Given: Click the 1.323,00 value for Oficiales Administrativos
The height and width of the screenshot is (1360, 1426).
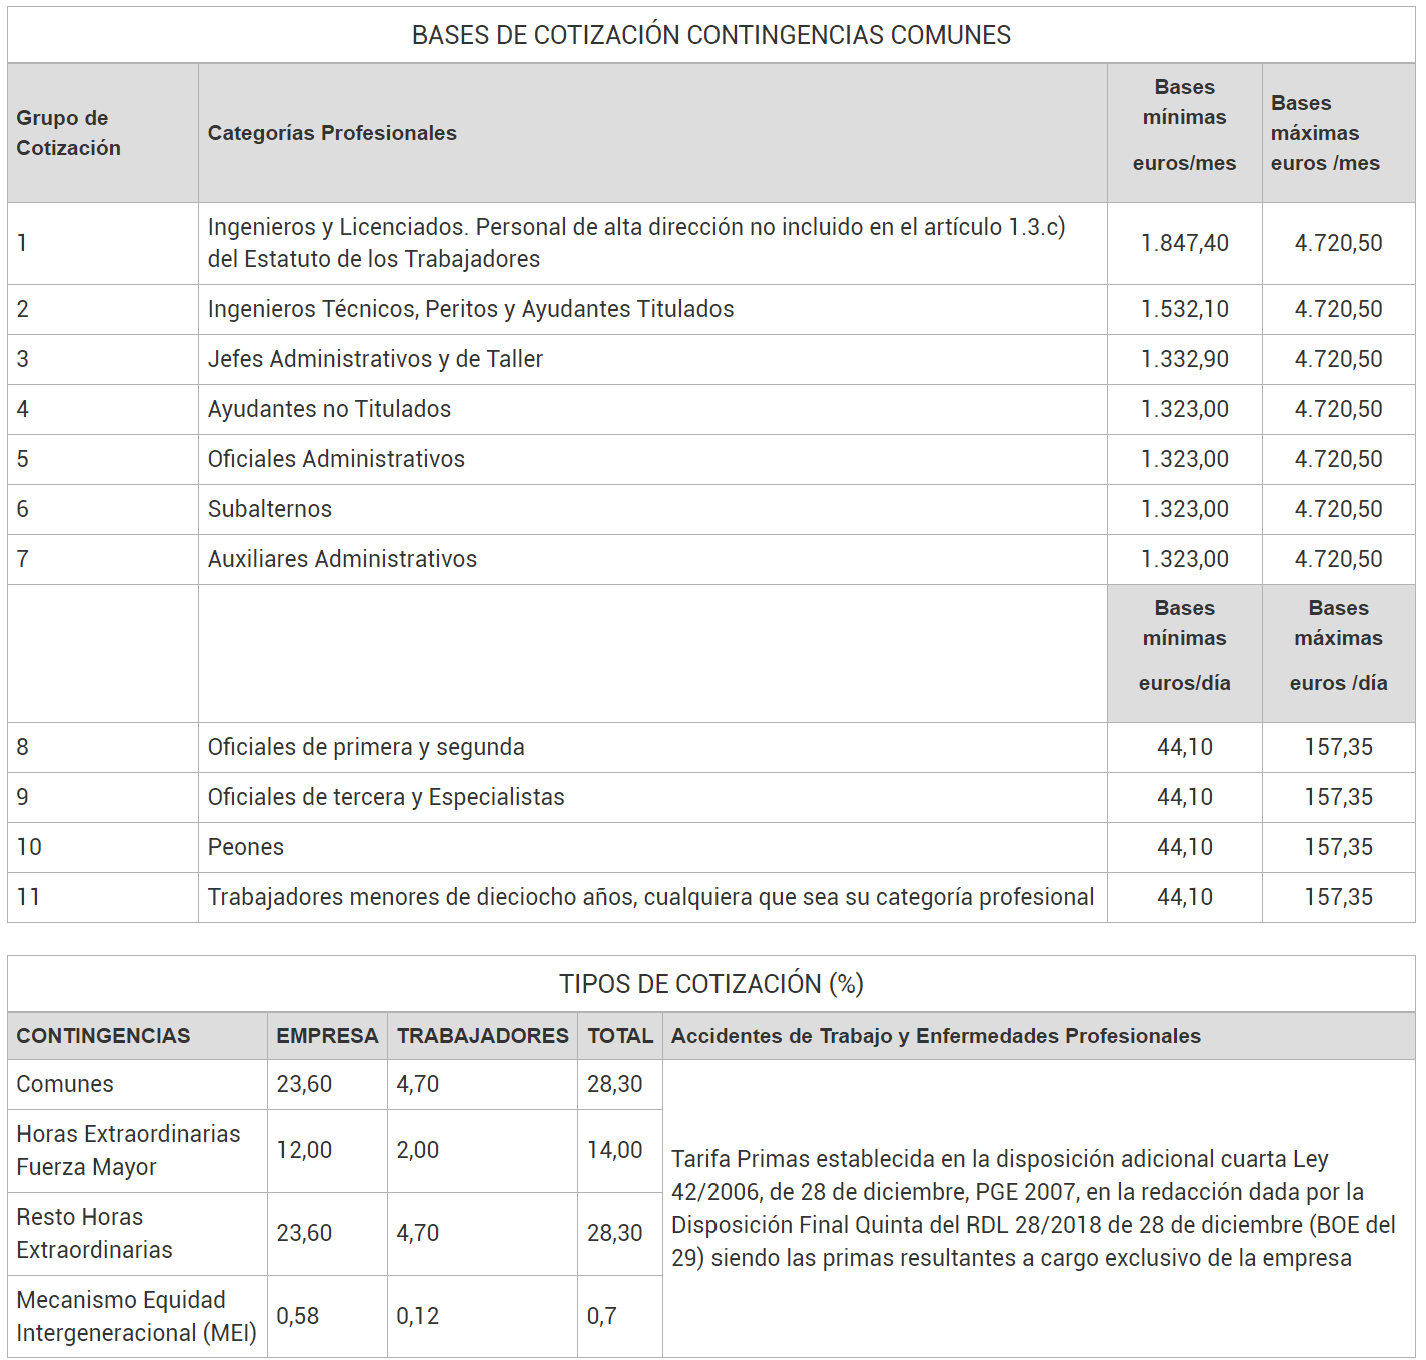Looking at the screenshot, I should coord(1185,459).
